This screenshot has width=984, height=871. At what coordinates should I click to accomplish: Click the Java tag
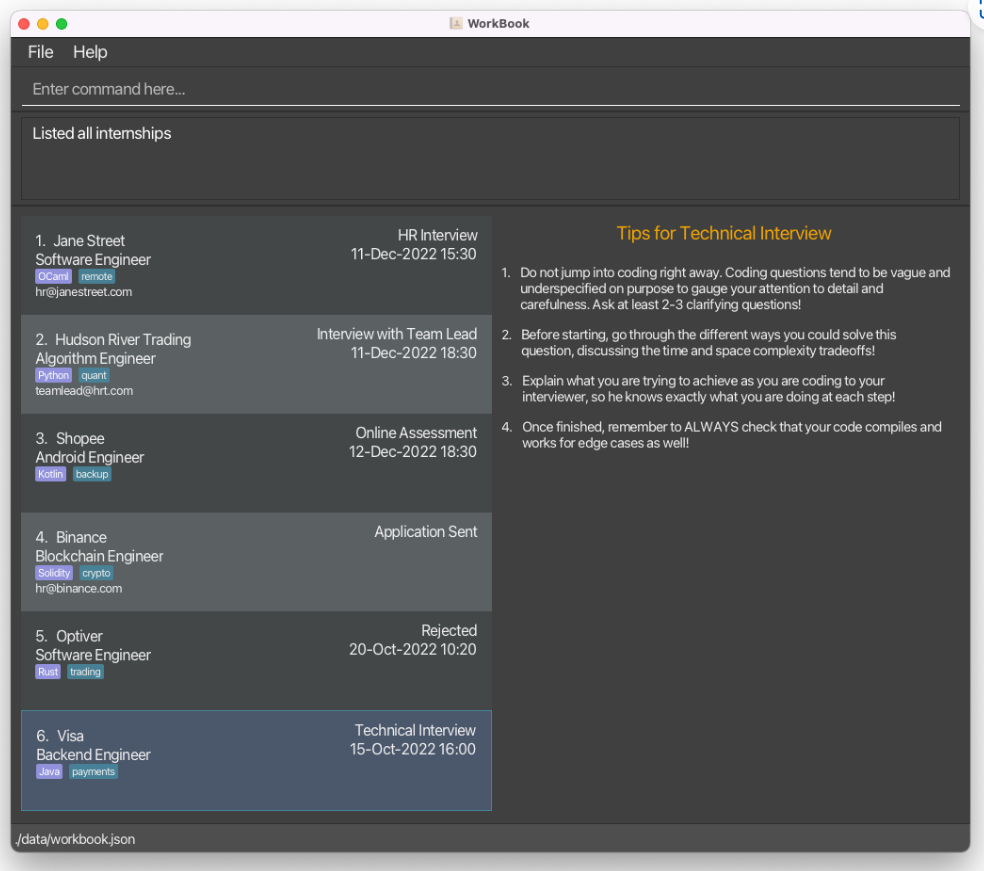click(49, 772)
